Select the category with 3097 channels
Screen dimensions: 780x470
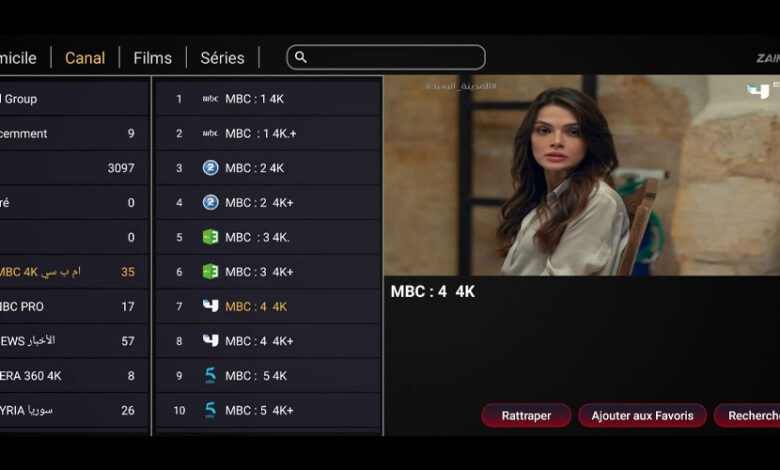point(74,168)
